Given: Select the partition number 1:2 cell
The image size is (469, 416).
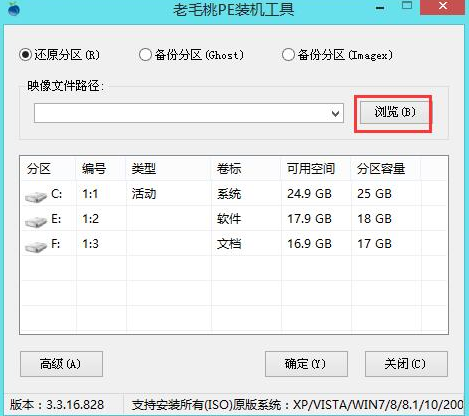Looking at the screenshot, I should pyautogui.click(x=91, y=219).
